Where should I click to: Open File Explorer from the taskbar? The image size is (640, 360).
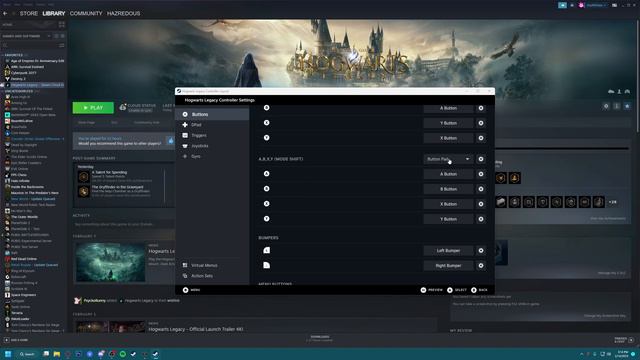click(57, 354)
